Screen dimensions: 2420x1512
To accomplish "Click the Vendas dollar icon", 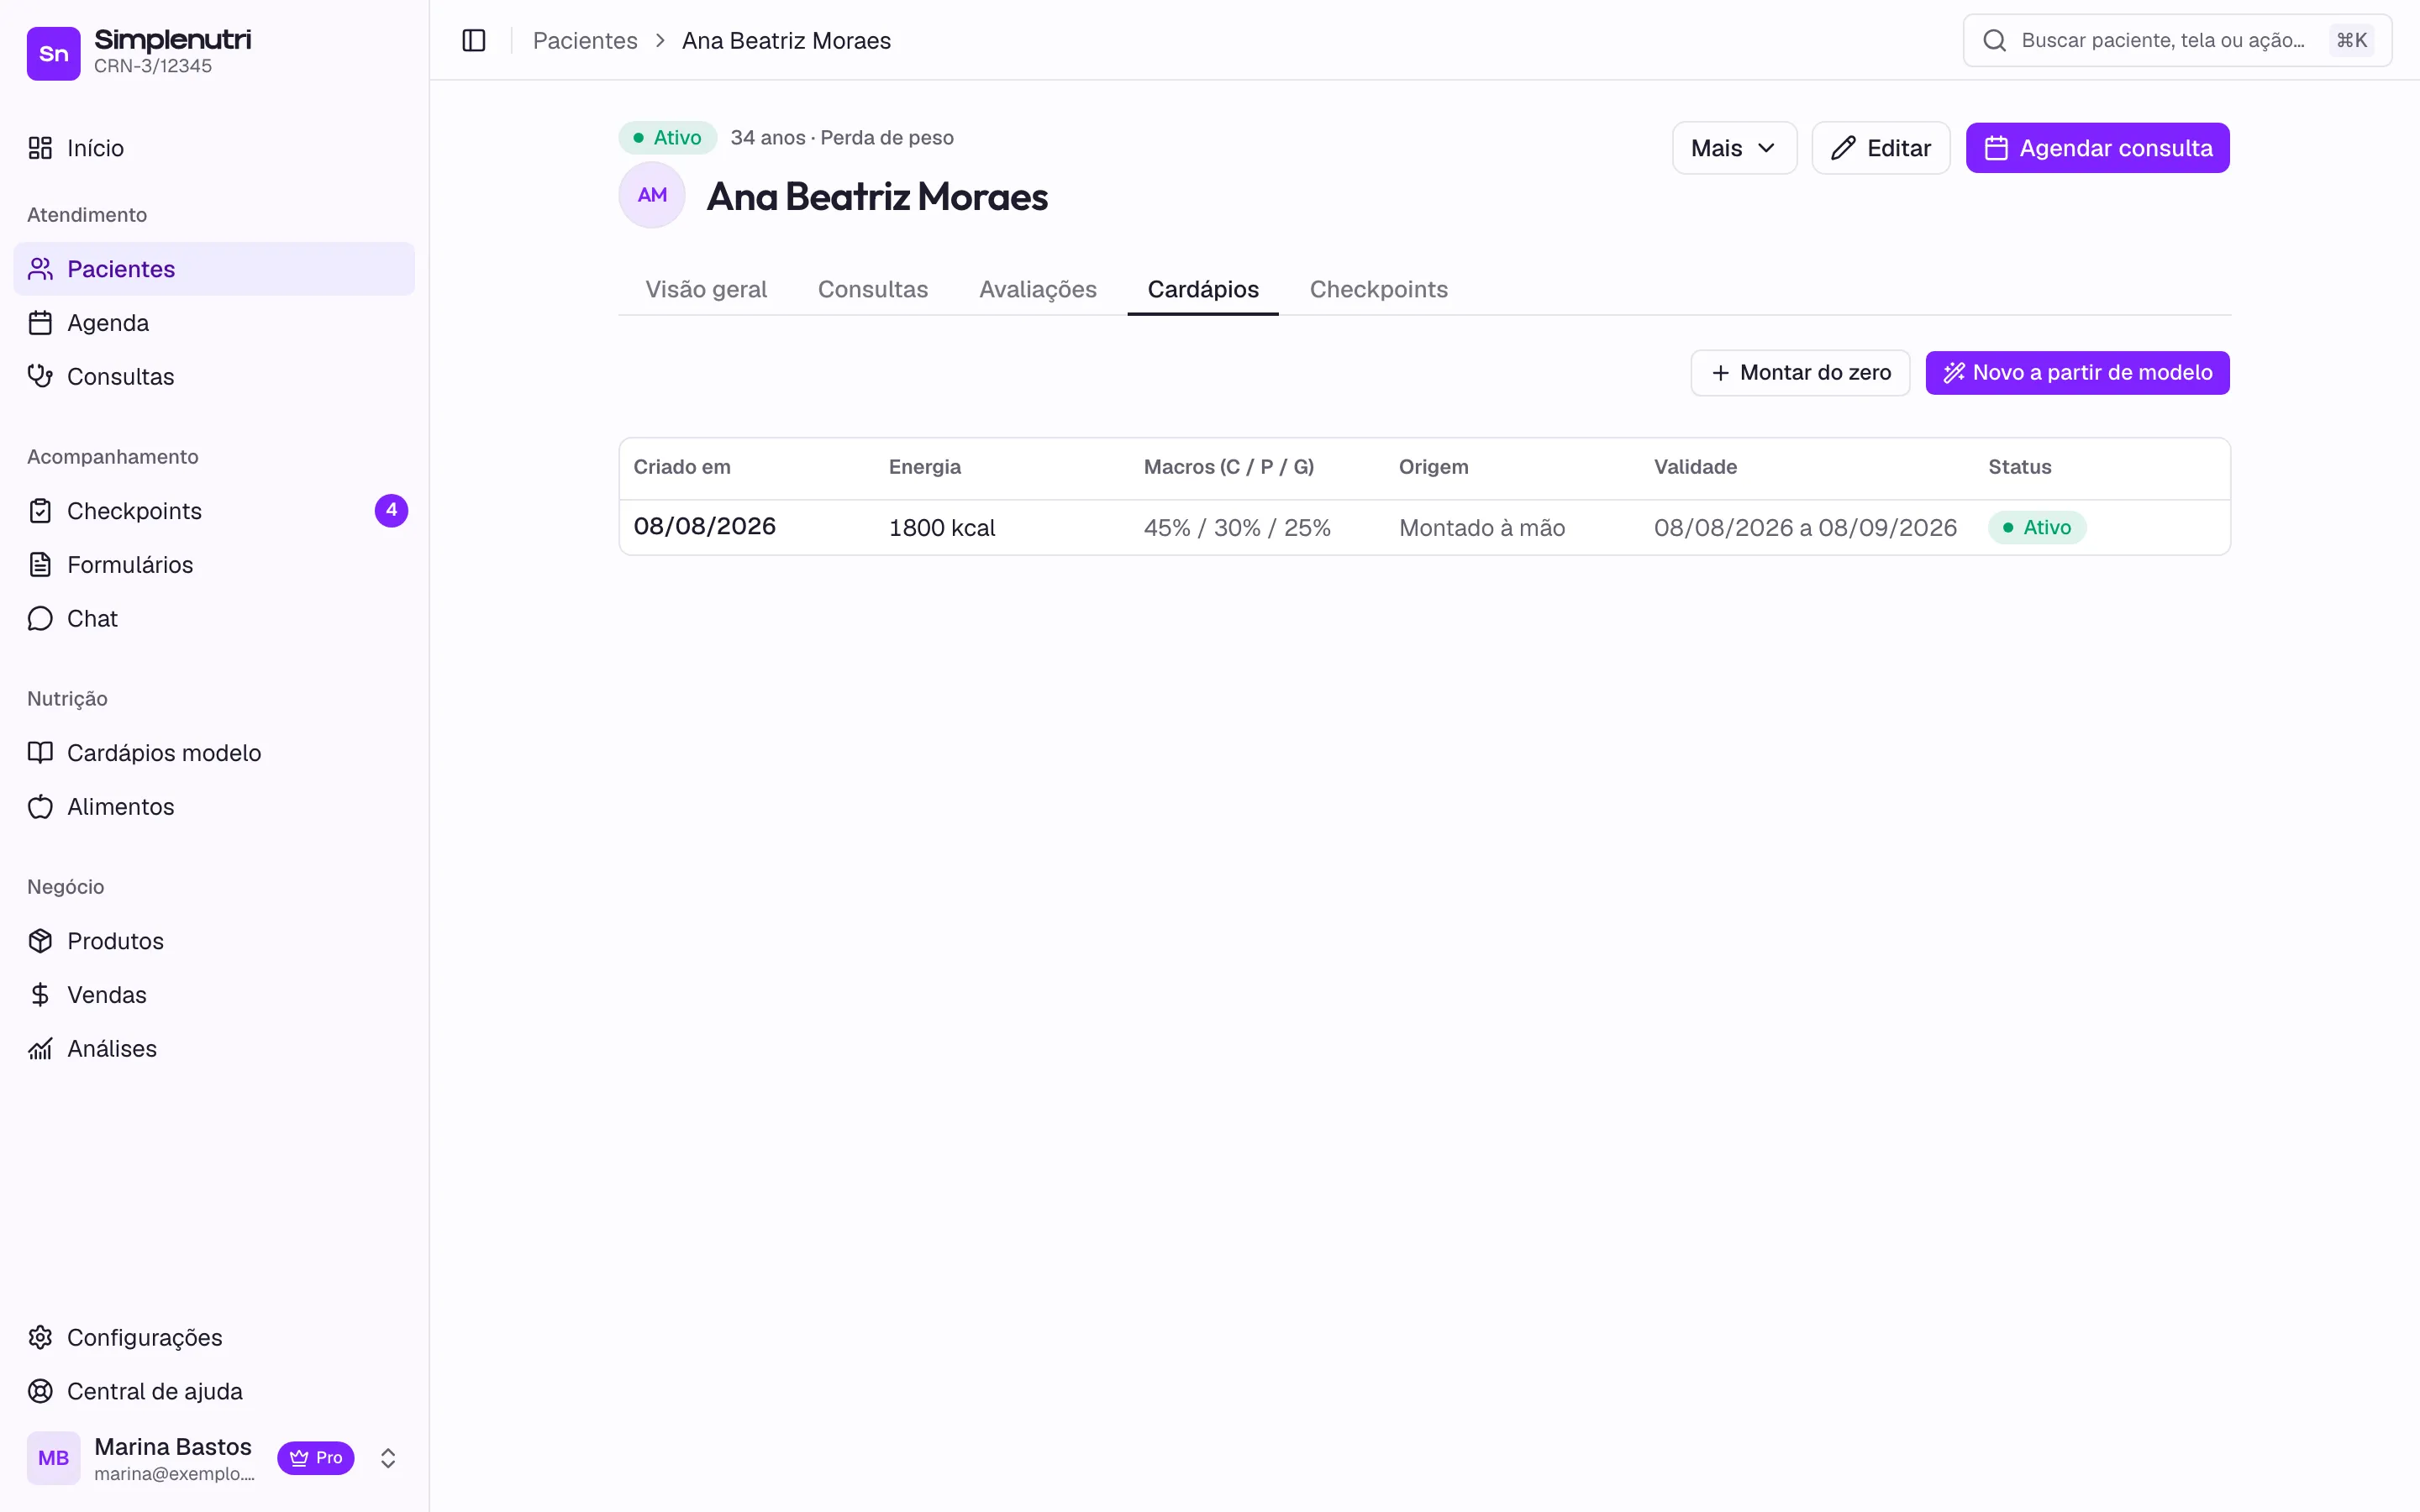I will 40,995.
